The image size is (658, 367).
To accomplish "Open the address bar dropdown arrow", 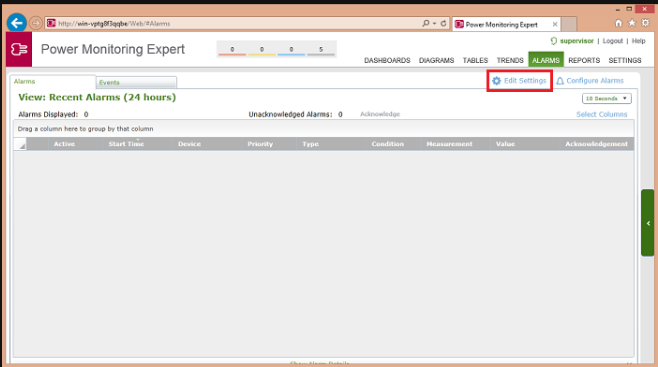I will coord(434,23).
